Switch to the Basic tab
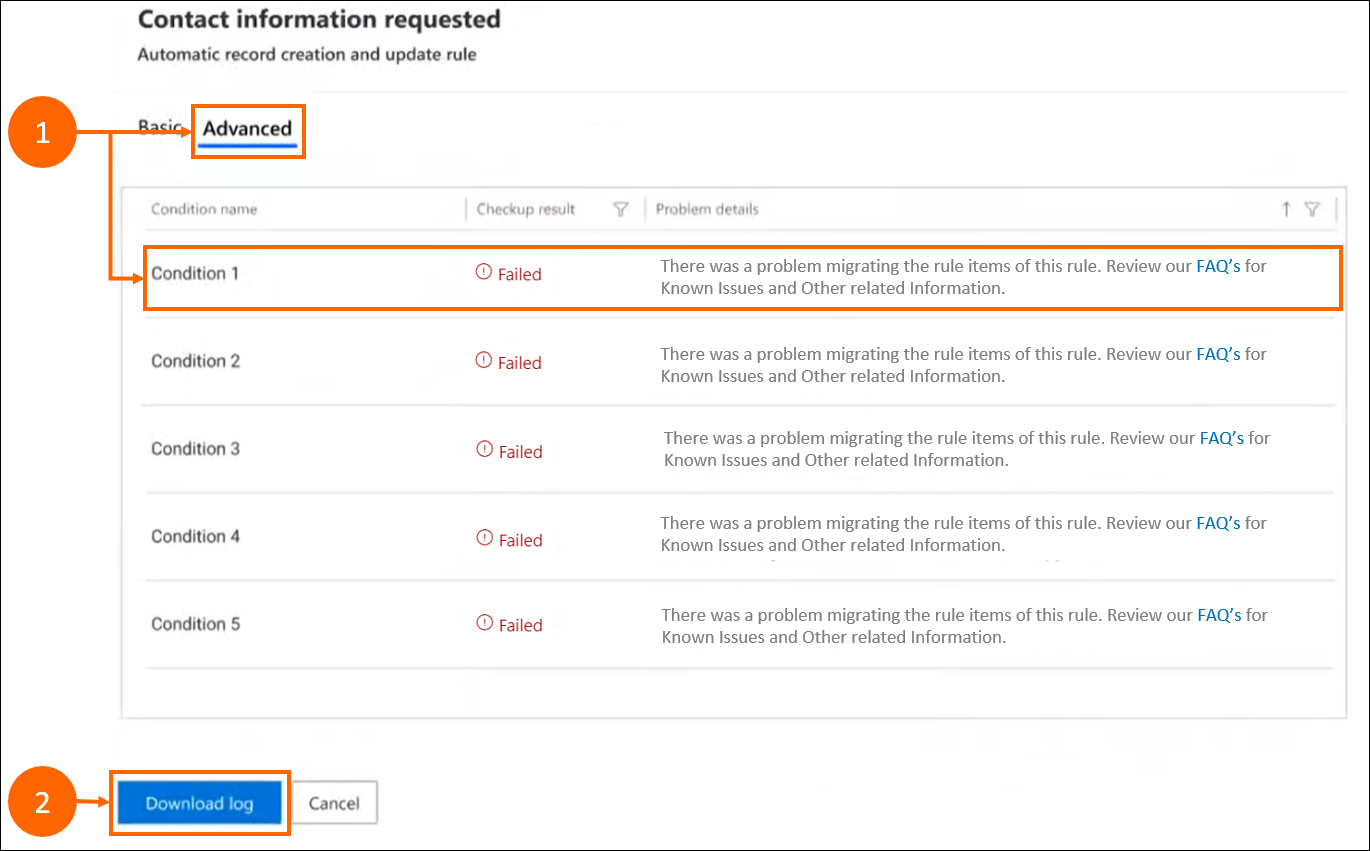Viewport: 1370px width, 851px height. pos(160,128)
